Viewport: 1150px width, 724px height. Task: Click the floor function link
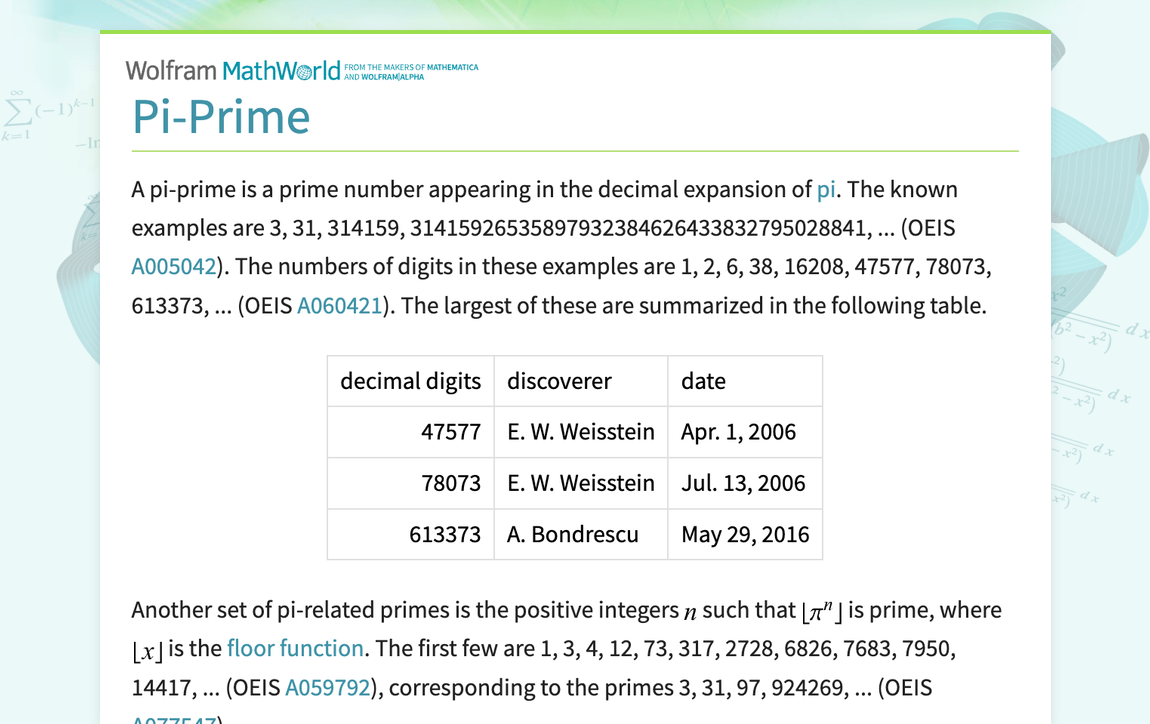click(x=297, y=648)
